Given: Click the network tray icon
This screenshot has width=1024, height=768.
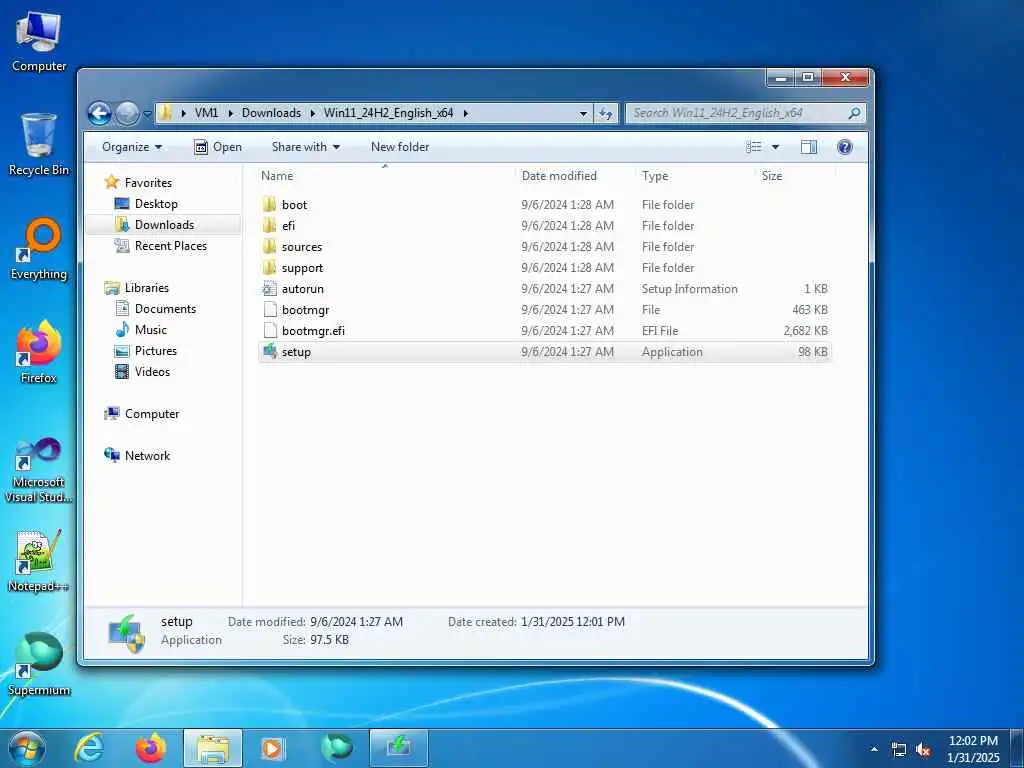Looking at the screenshot, I should coord(899,749).
